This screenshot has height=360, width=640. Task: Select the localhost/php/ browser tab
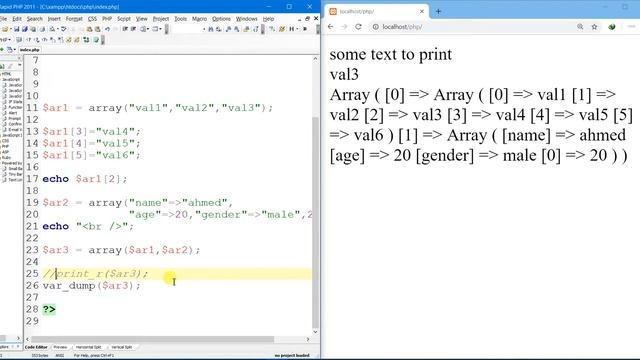(x=376, y=11)
